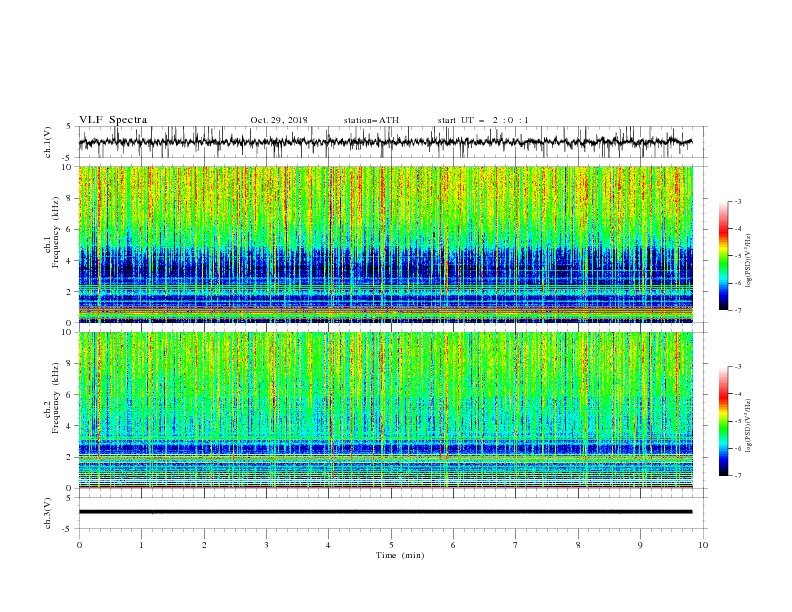The width and height of the screenshot is (792, 612).
Task: Click the "ch.2 Frequency (kHz)" axis label
Action: coord(52,398)
